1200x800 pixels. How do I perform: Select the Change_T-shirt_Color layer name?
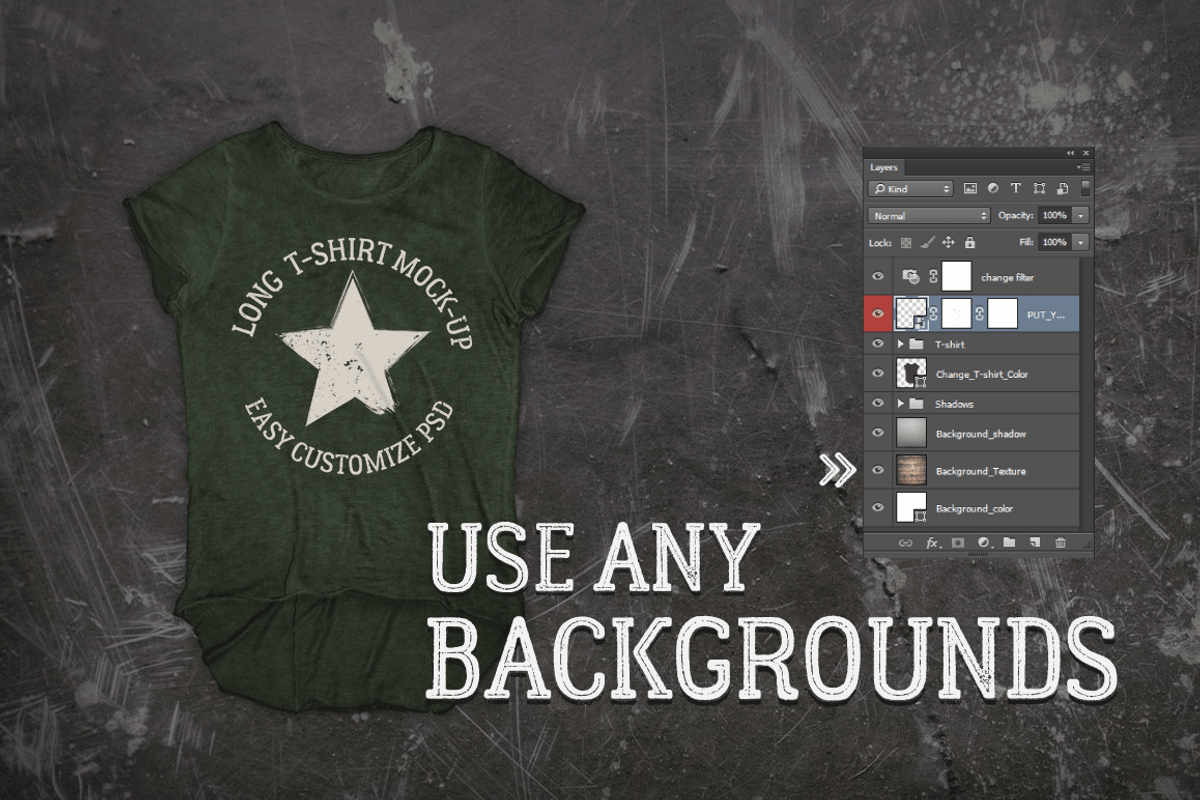(982, 374)
